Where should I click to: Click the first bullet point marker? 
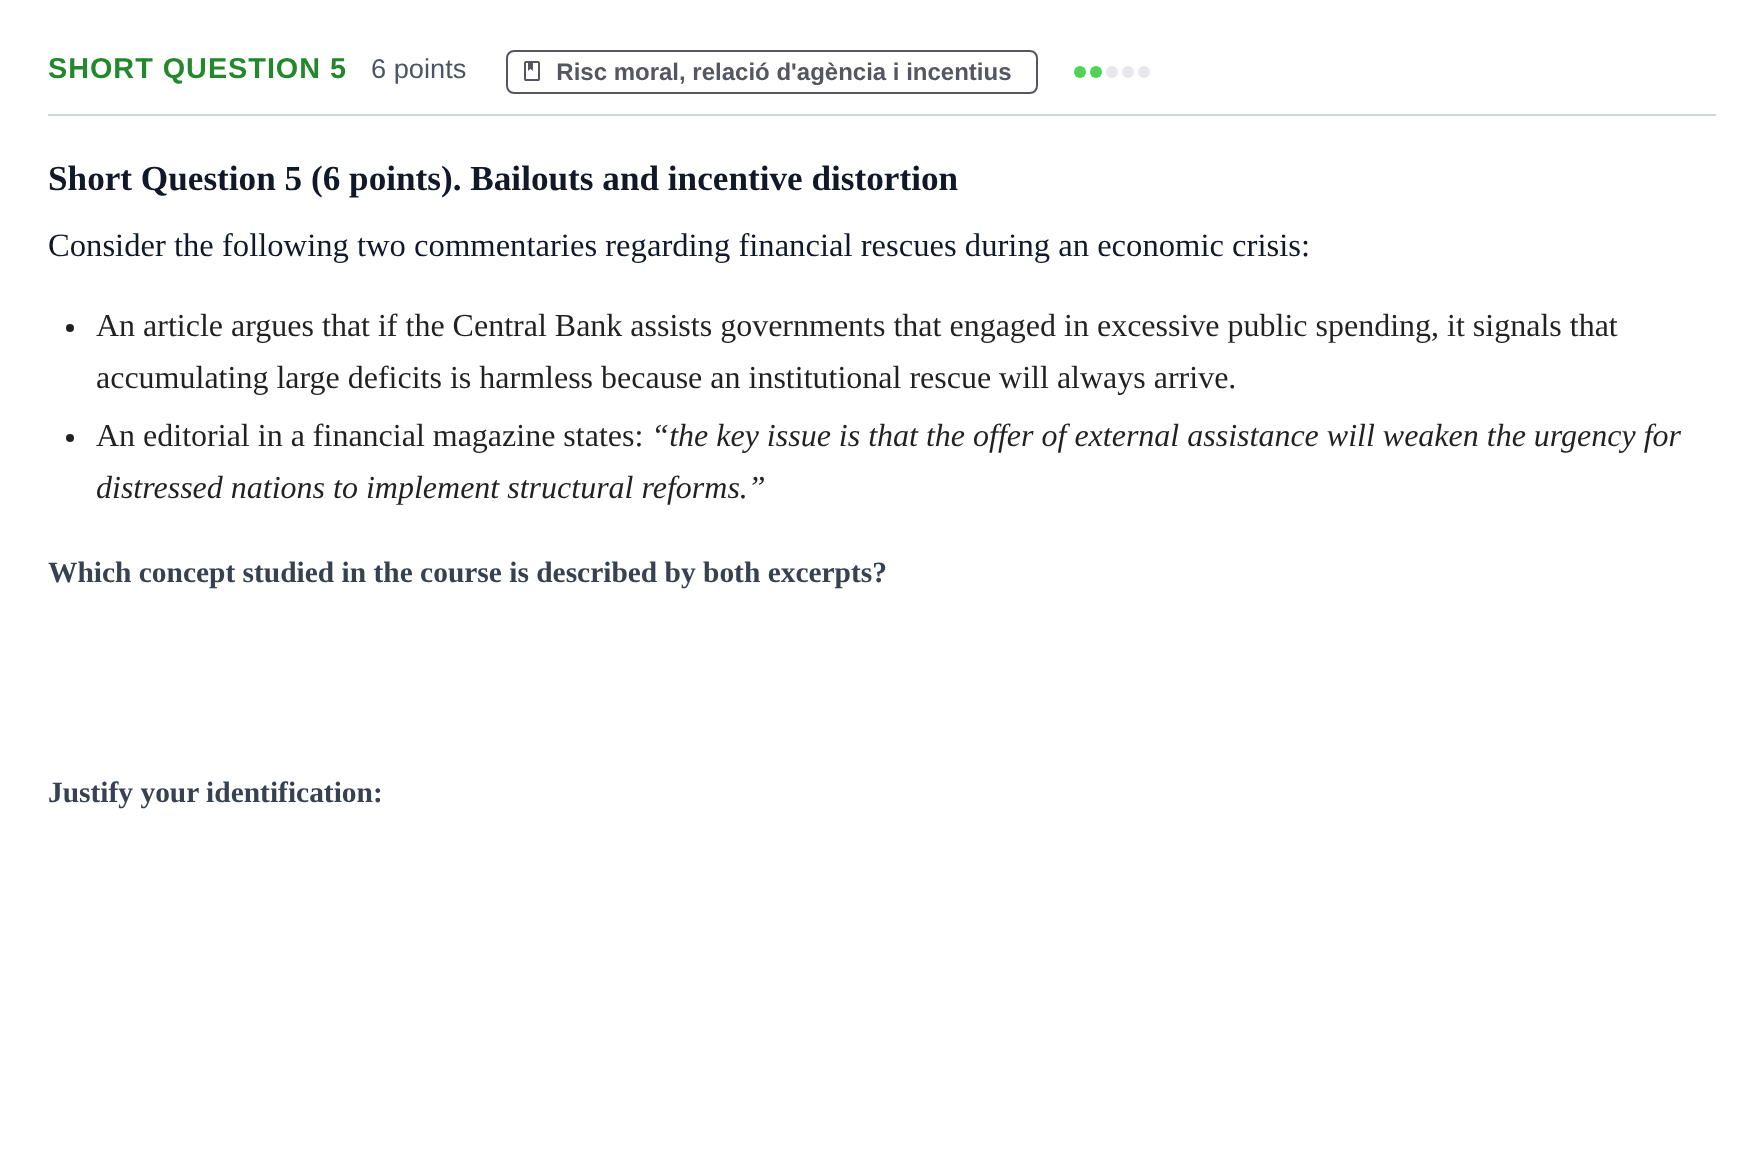click(x=70, y=328)
